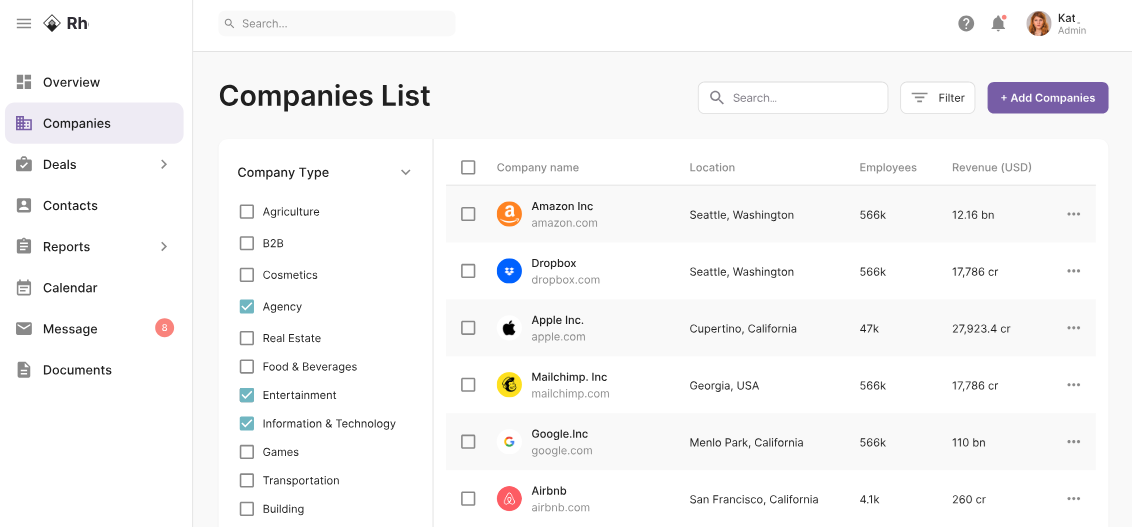Open the three-dot menu for Dropbox

pos(1073,271)
